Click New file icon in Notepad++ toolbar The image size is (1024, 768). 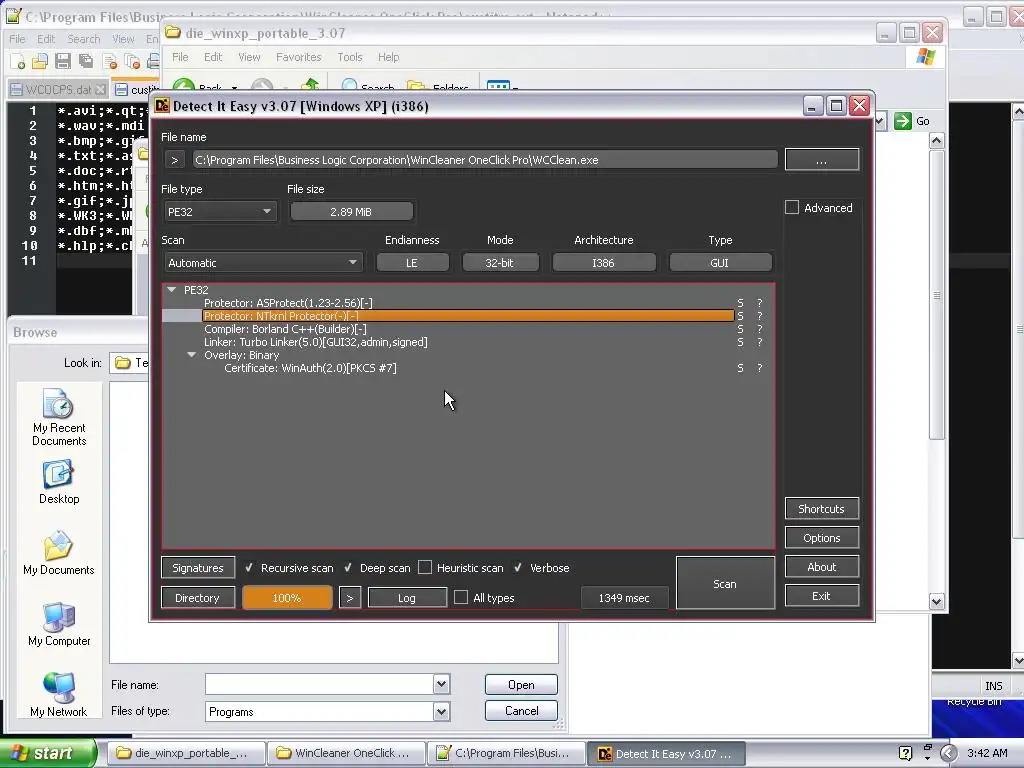[18, 61]
